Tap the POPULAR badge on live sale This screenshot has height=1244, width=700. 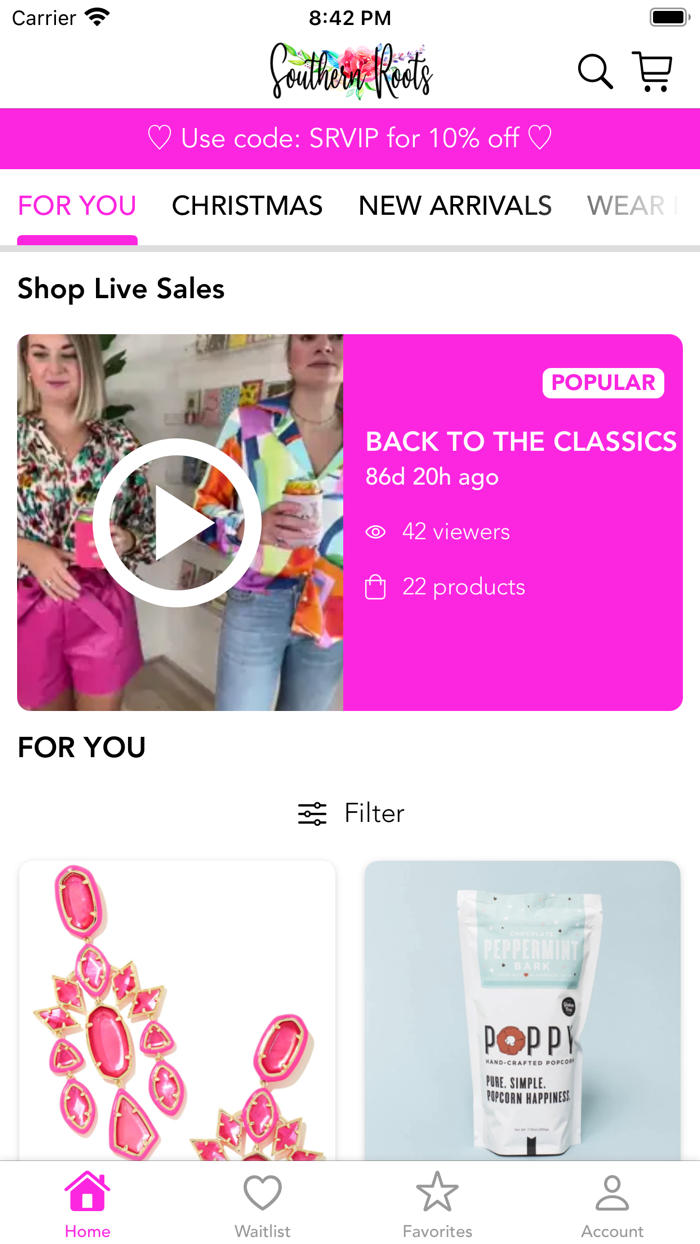pyautogui.click(x=603, y=383)
